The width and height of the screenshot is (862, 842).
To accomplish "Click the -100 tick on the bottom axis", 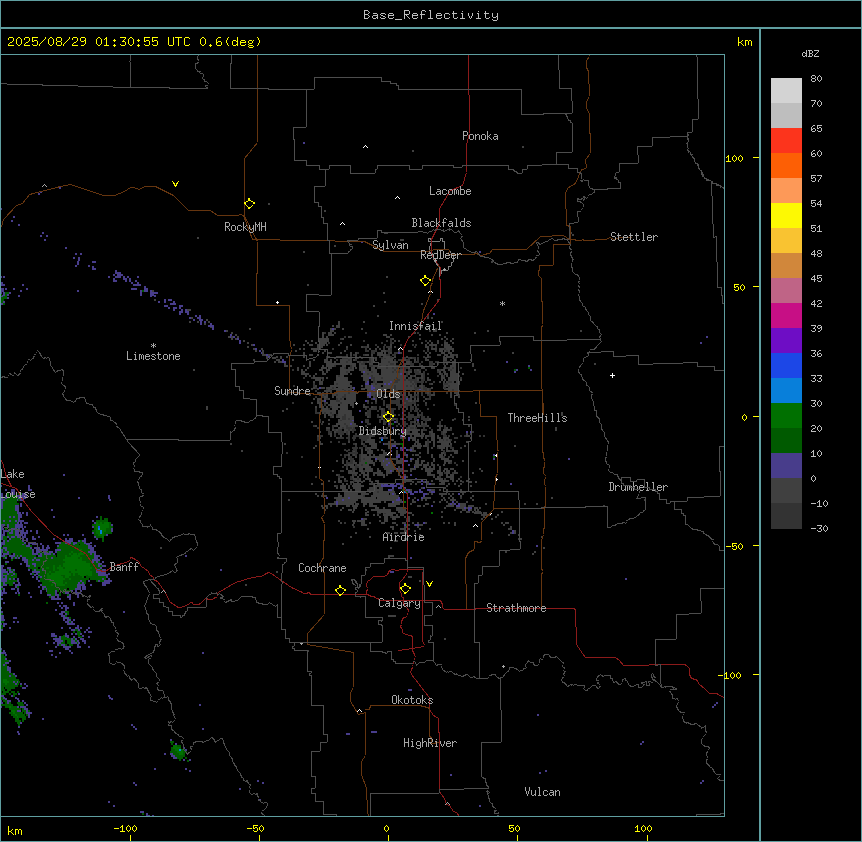I will (125, 828).
